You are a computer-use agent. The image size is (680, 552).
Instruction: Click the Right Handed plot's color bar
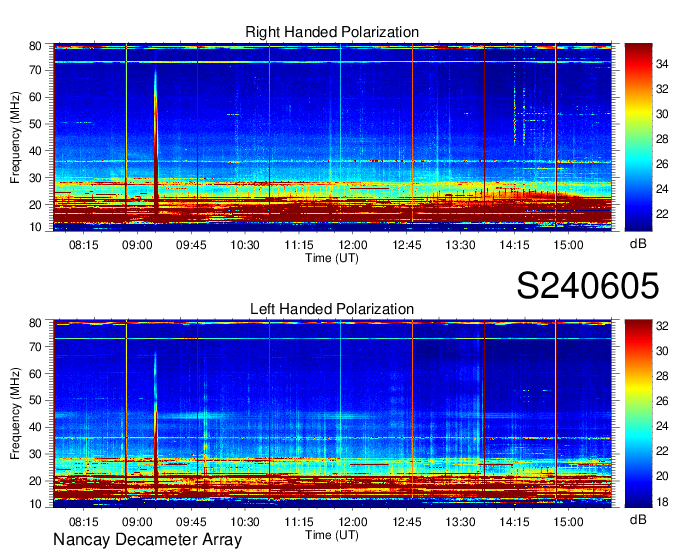click(638, 137)
